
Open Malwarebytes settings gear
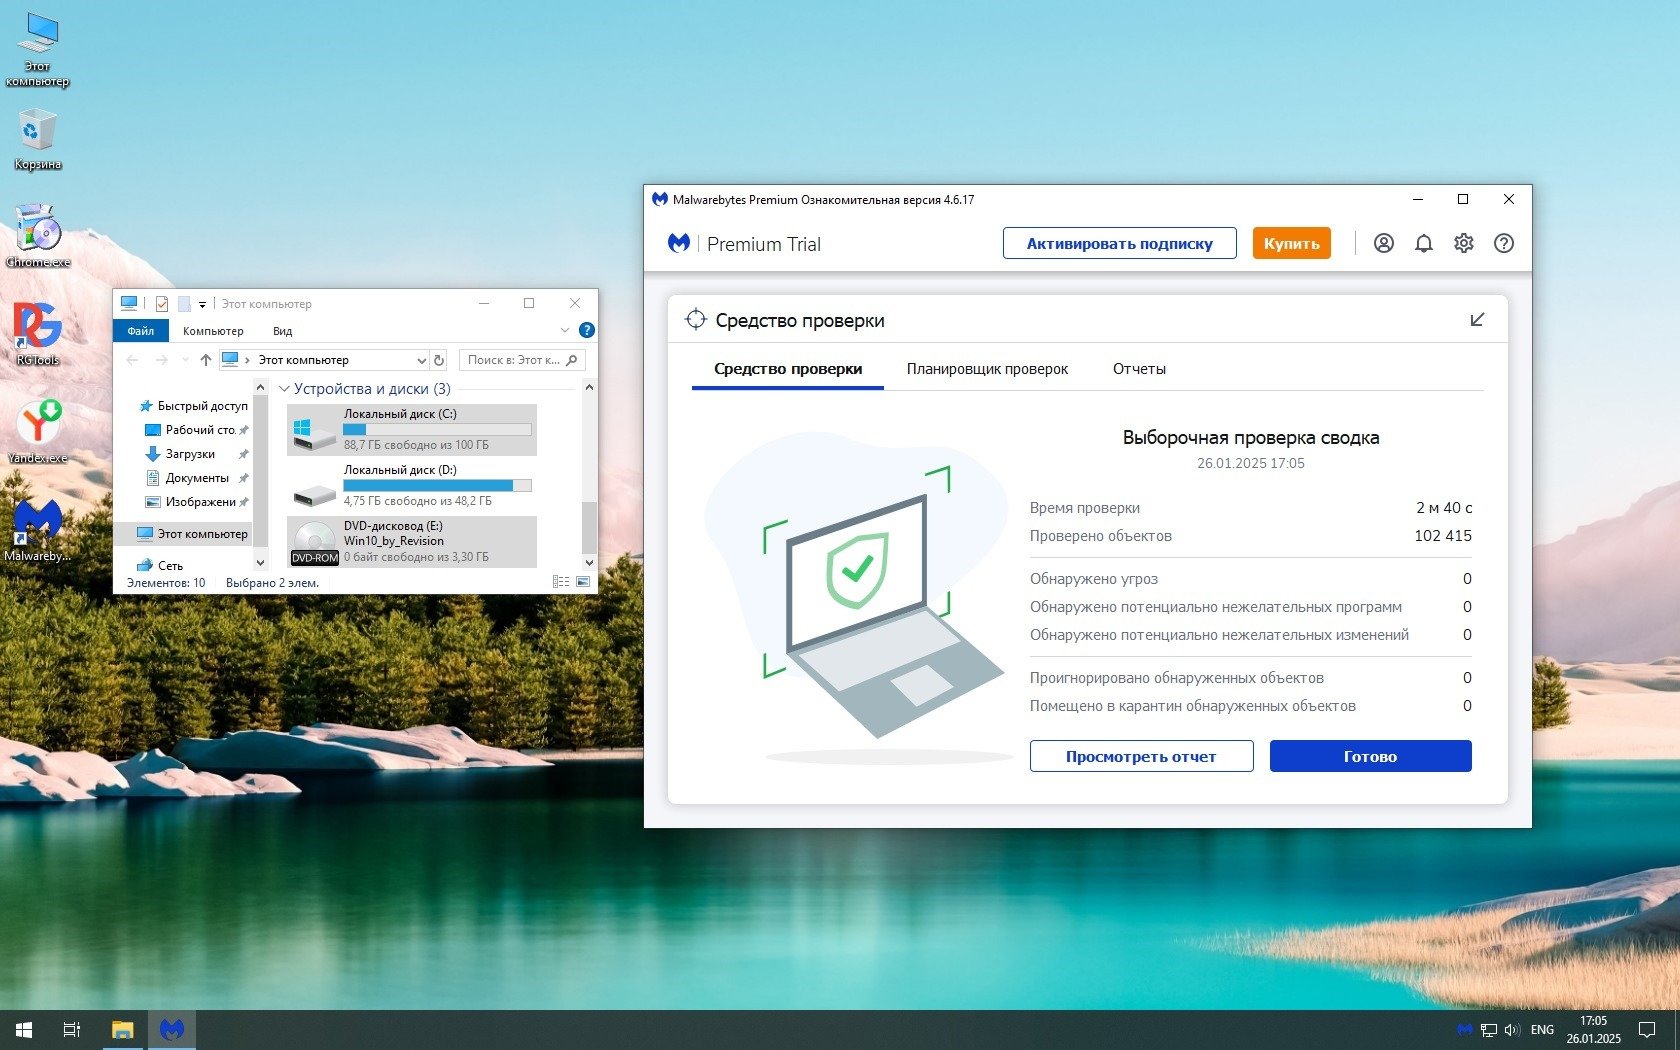(1464, 243)
